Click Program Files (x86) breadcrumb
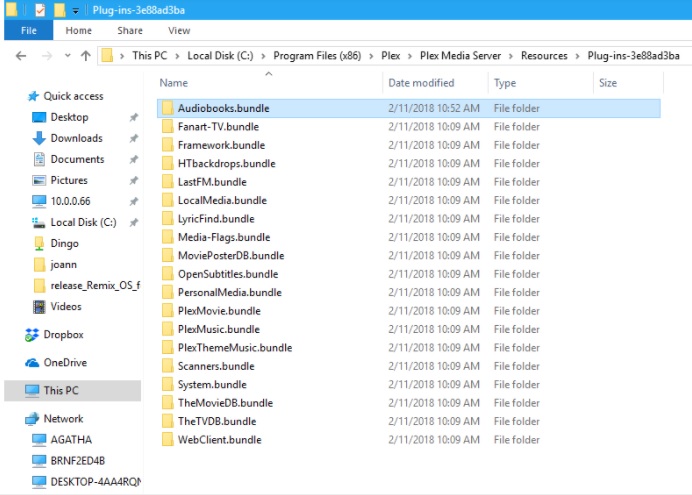The width and height of the screenshot is (692, 495). click(x=317, y=56)
